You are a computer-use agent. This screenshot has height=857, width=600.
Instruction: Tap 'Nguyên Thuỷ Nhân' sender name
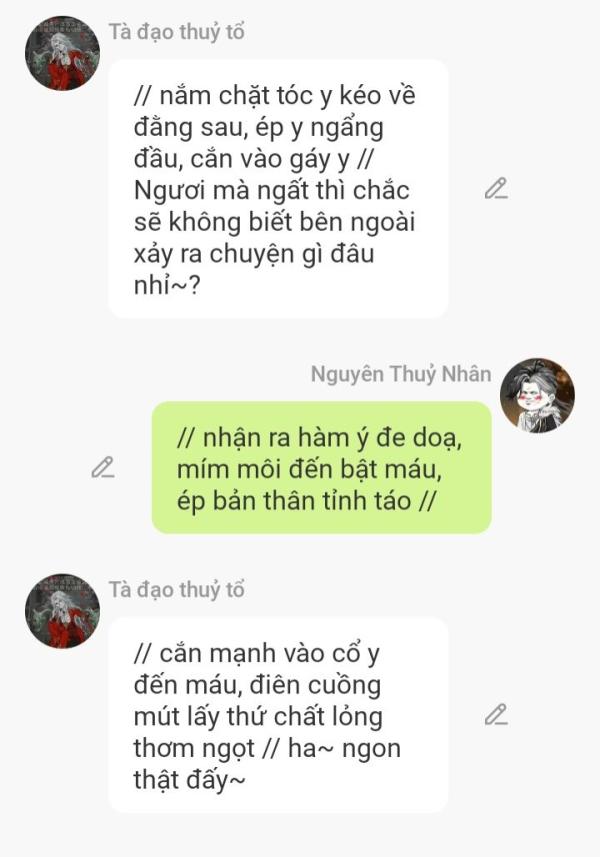click(x=401, y=374)
